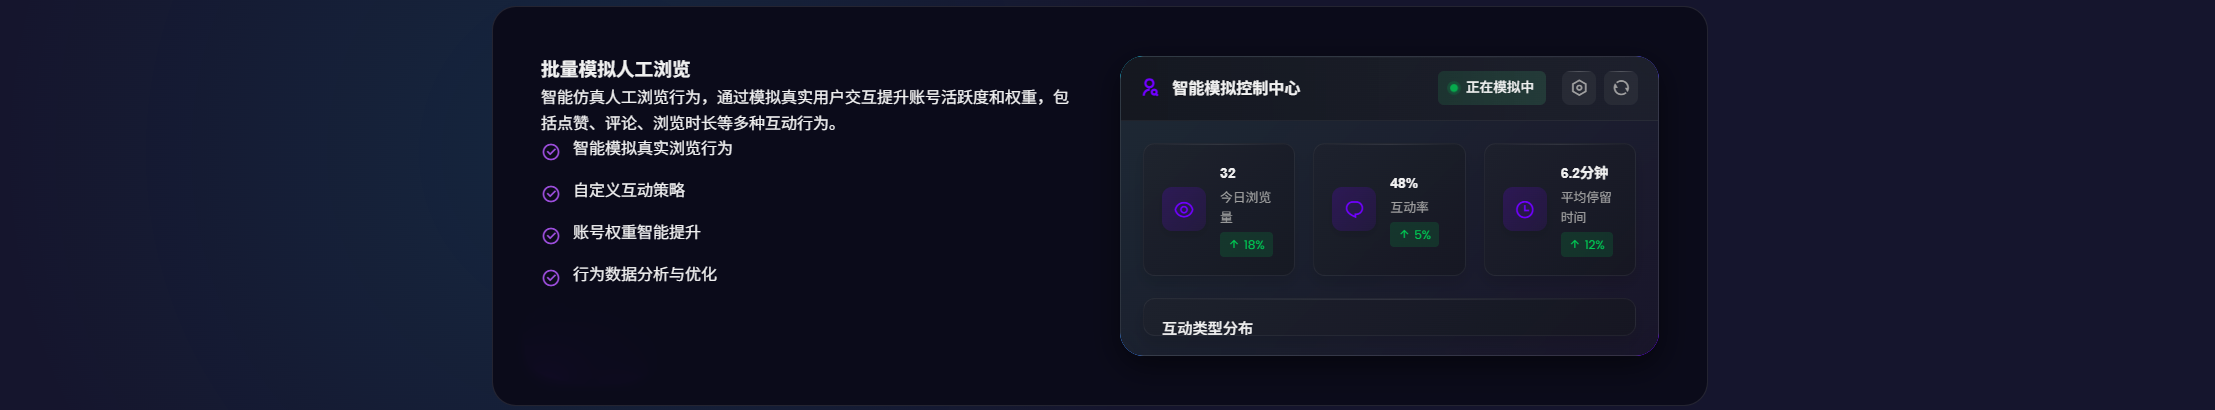This screenshot has width=2215, height=410.
Task: Select the 自定义互动策略 list item text
Action: (629, 190)
